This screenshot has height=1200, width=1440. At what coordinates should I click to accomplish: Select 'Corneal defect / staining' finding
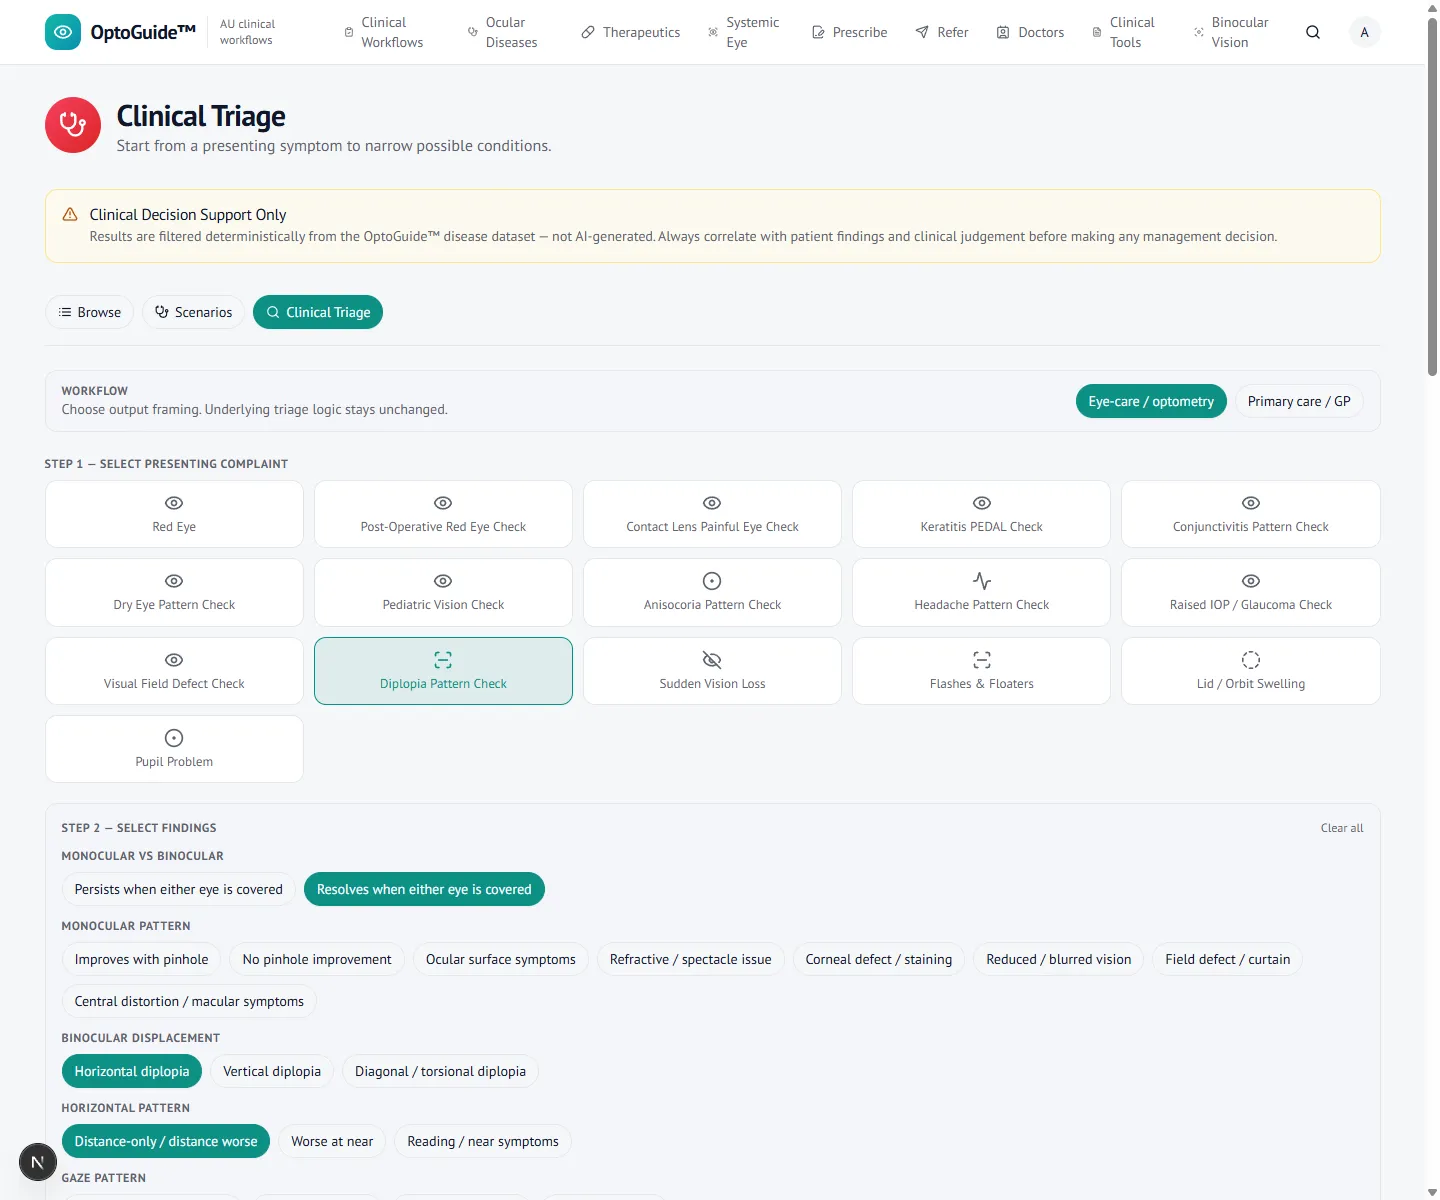(879, 959)
